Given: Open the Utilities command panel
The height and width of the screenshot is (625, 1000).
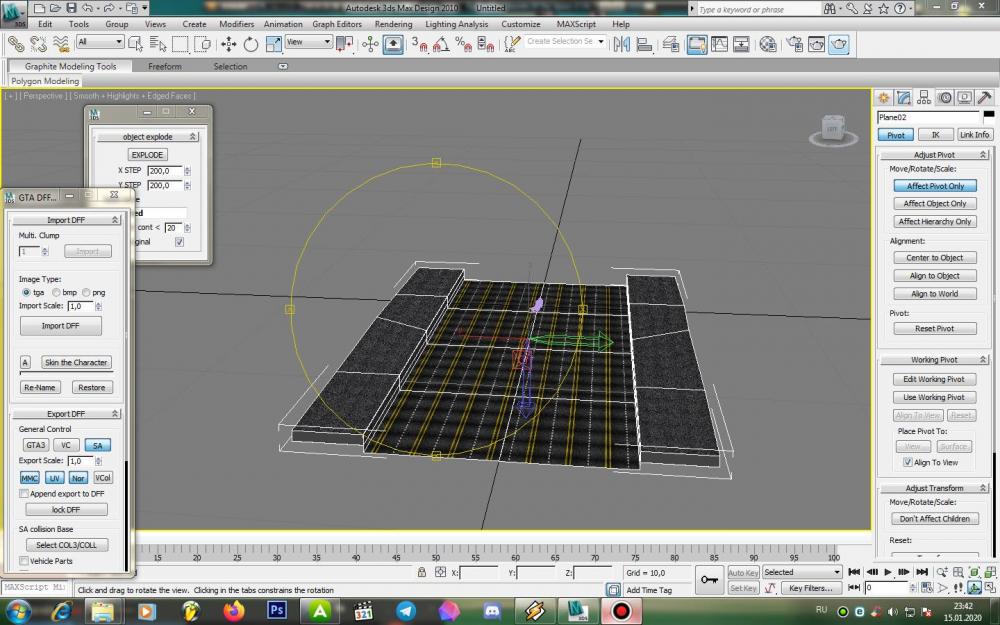Looking at the screenshot, I should [x=984, y=98].
